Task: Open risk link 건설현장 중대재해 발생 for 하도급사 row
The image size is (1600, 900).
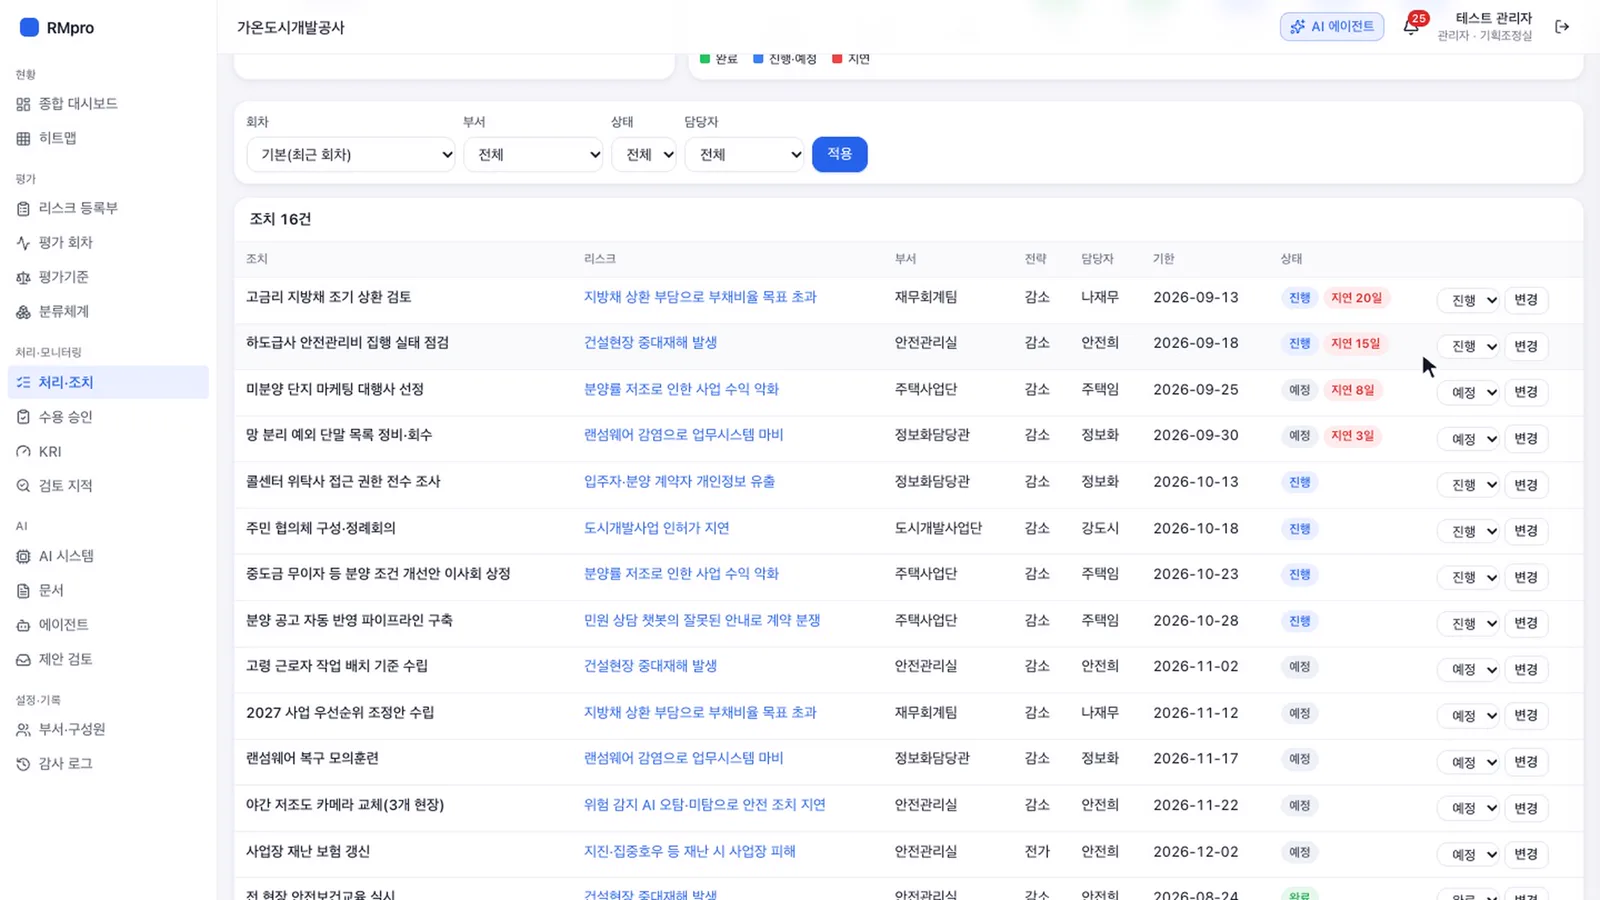Action: click(x=650, y=343)
